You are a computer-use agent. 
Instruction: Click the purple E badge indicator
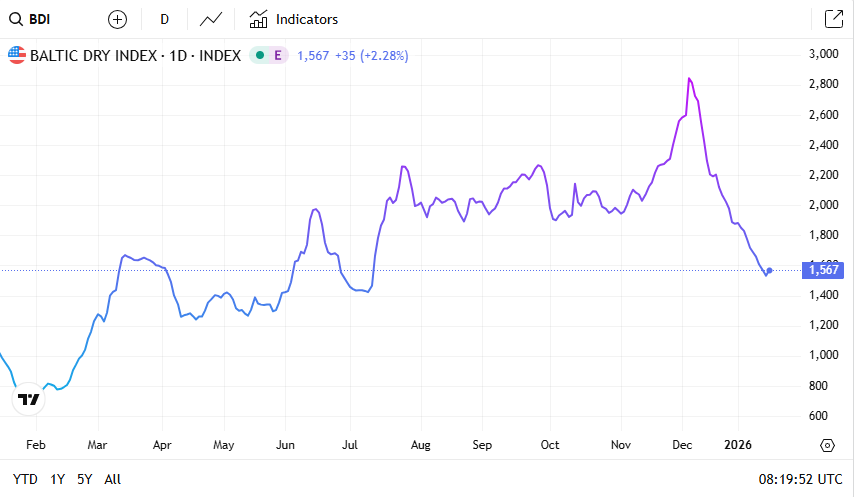[x=278, y=55]
